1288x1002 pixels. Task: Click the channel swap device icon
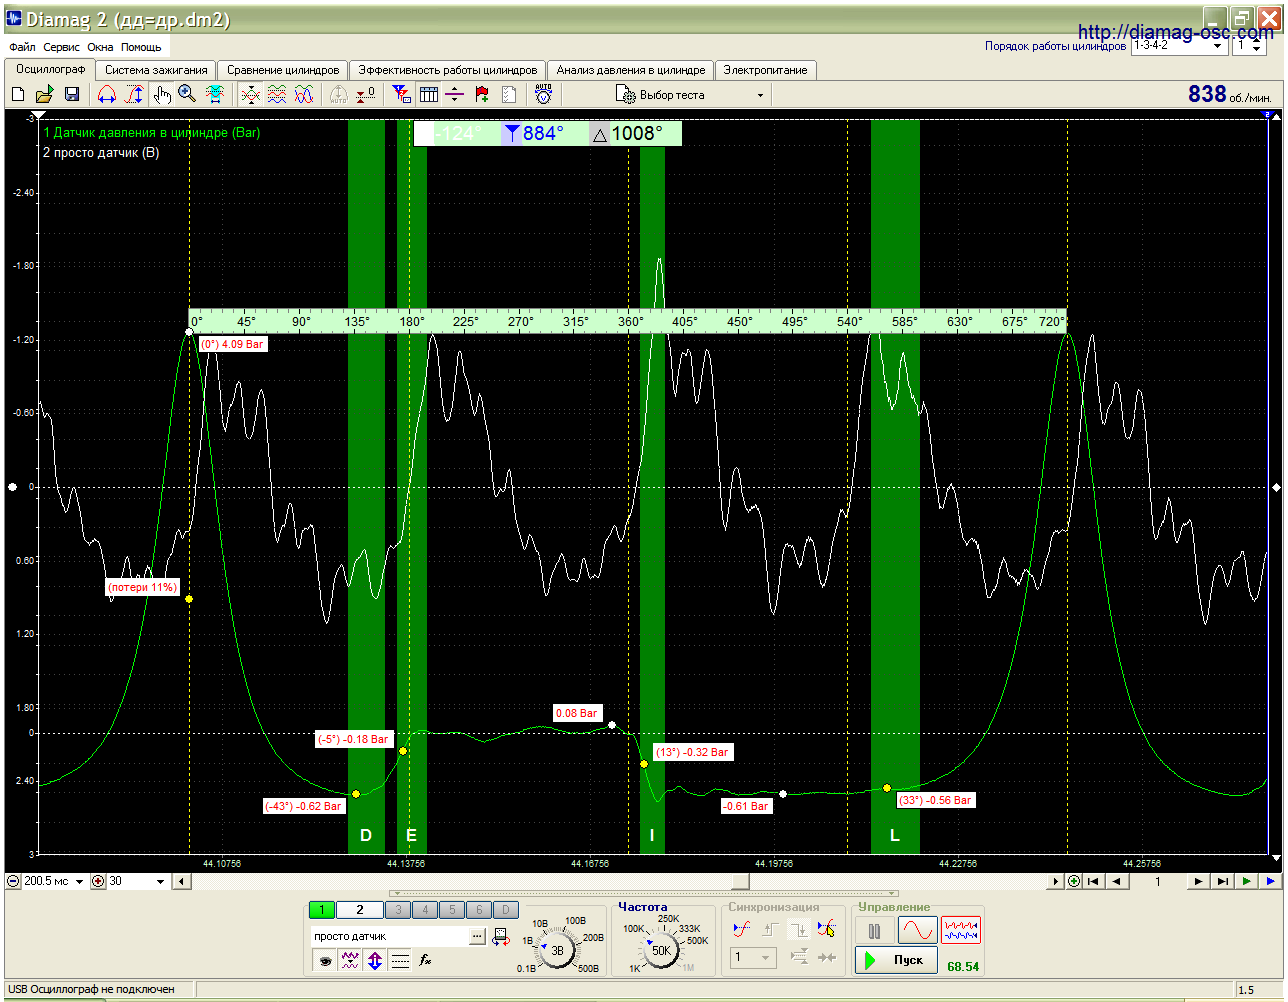pyautogui.click(x=501, y=937)
